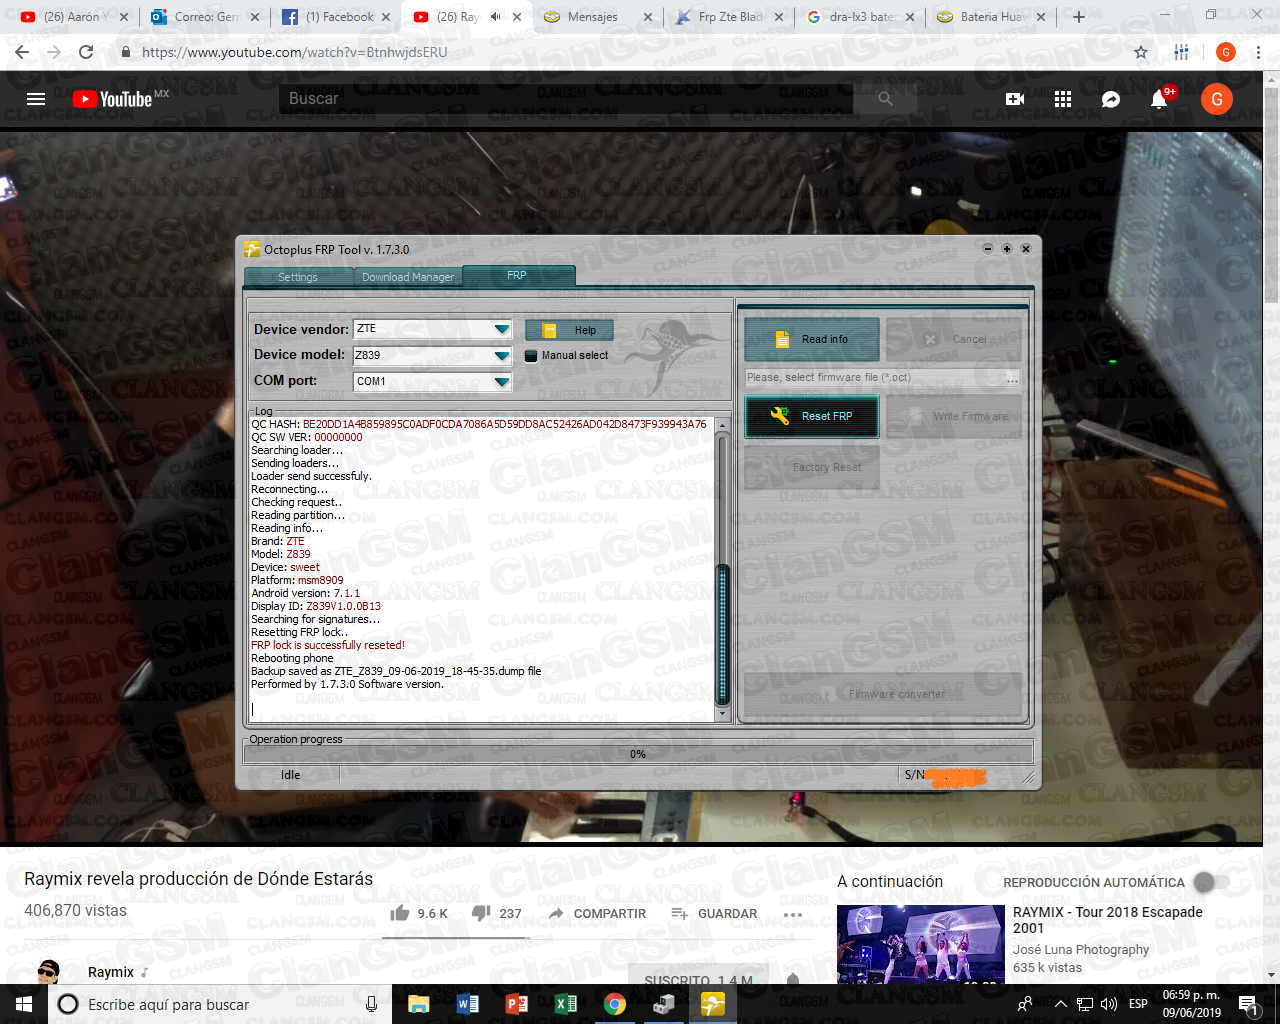
Task: Dislike the video with thumbs down
Action: coord(481,913)
